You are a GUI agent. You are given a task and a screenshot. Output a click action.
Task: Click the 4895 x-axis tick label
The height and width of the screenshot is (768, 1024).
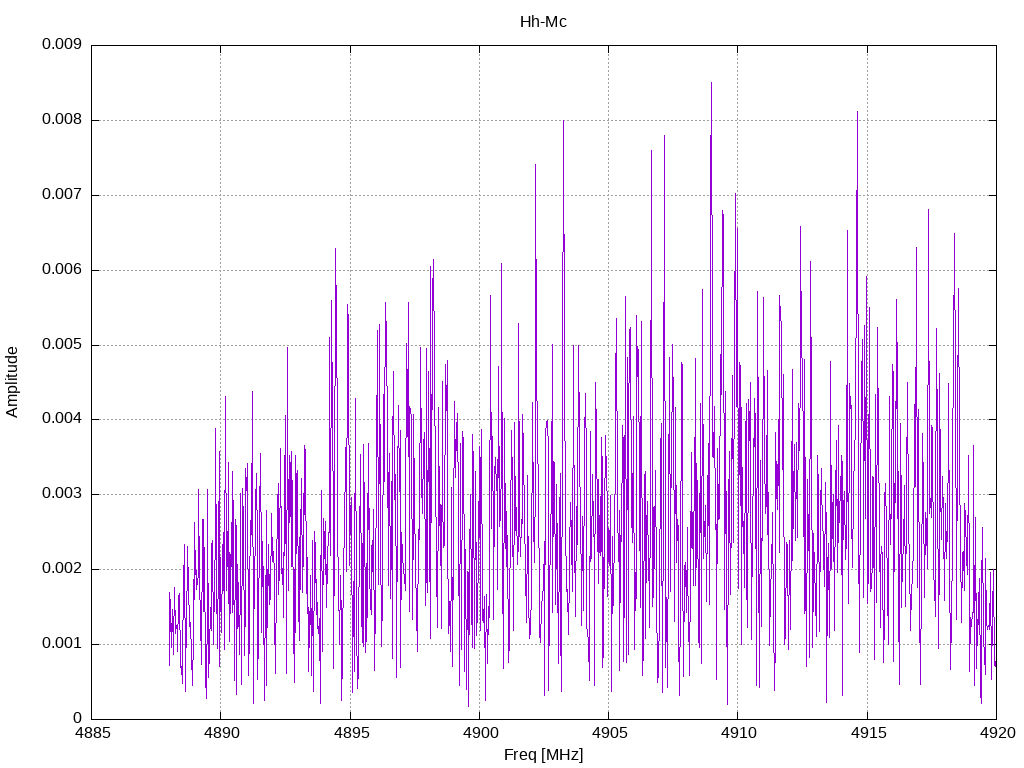point(351,733)
